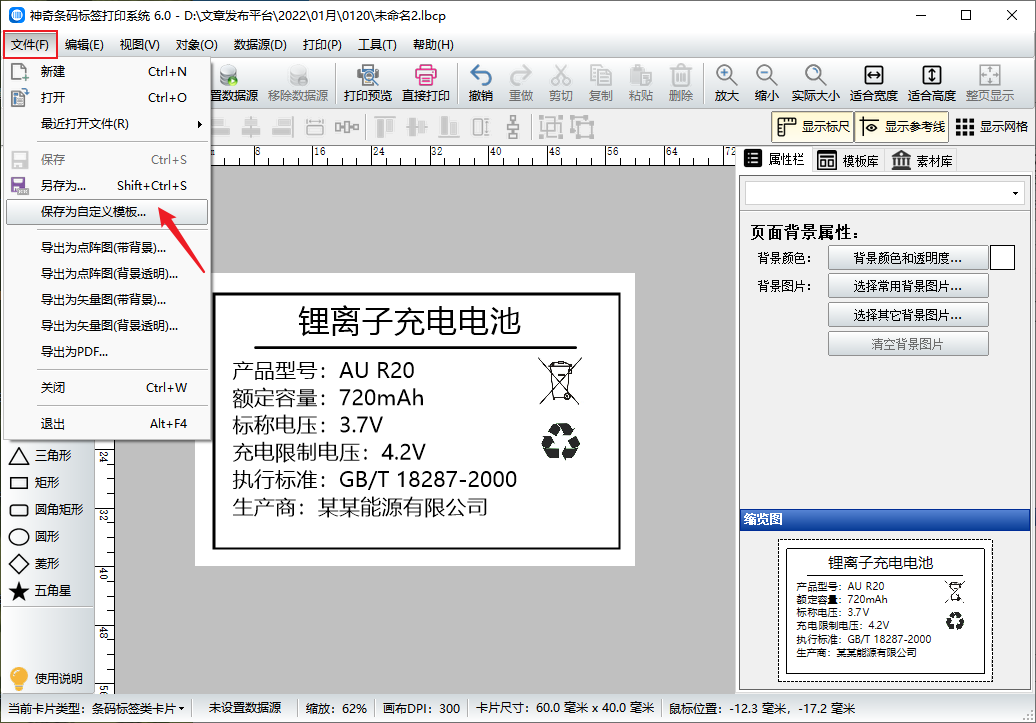Image resolution: width=1036 pixels, height=723 pixels.
Task: Click the 选择常用背景图片... button
Action: (x=908, y=286)
